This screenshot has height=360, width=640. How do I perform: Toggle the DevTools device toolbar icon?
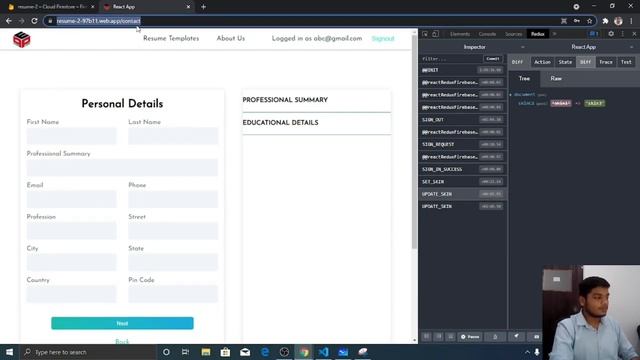point(436,34)
